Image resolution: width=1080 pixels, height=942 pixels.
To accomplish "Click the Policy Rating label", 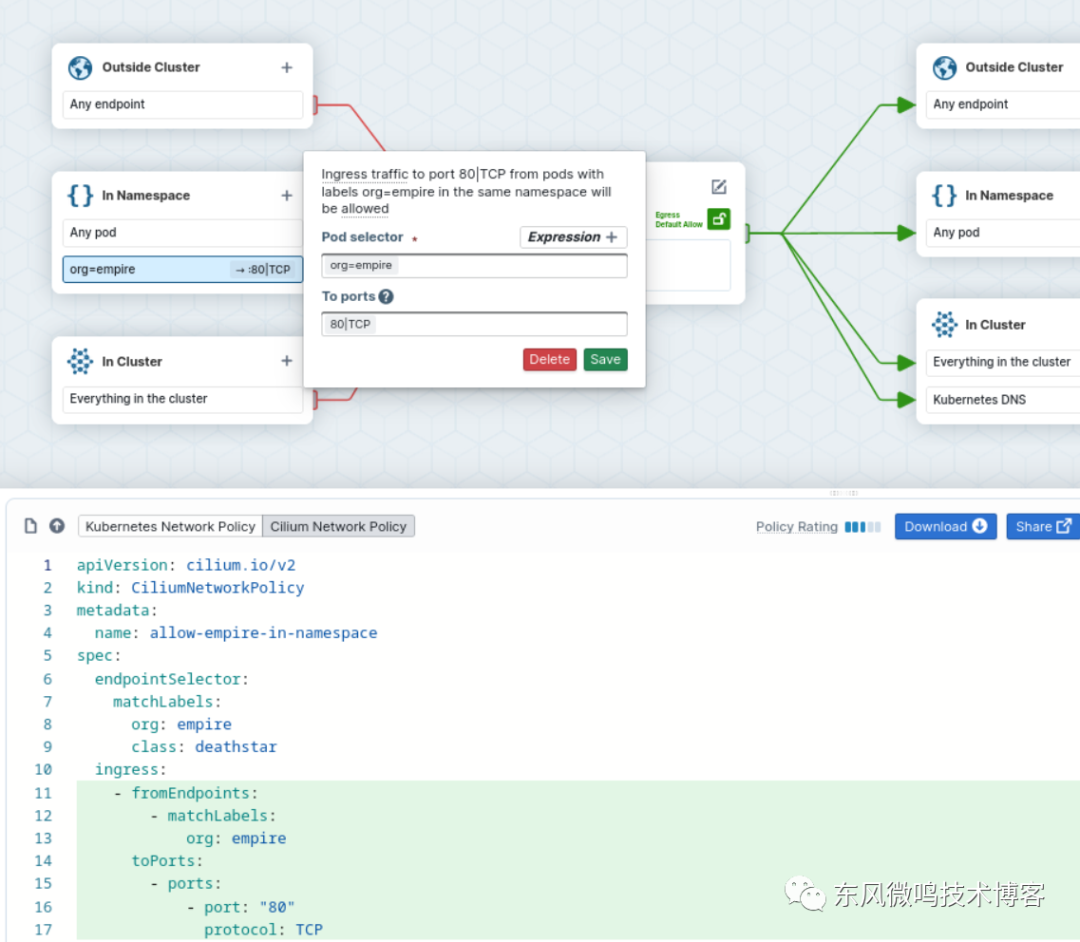I will coord(797,527).
